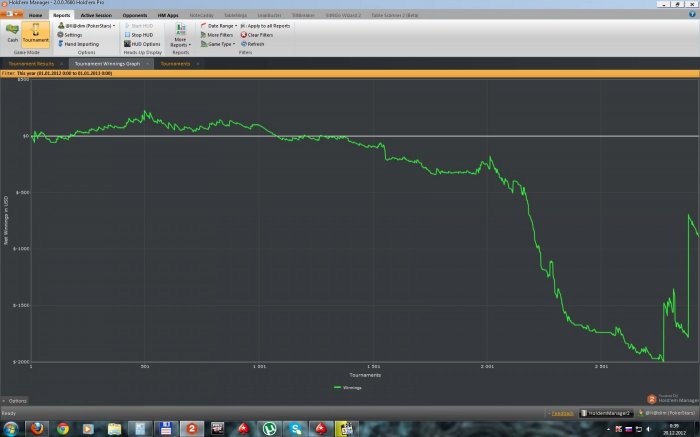
Task: Click the Winnings legend entry
Action: coord(348,387)
